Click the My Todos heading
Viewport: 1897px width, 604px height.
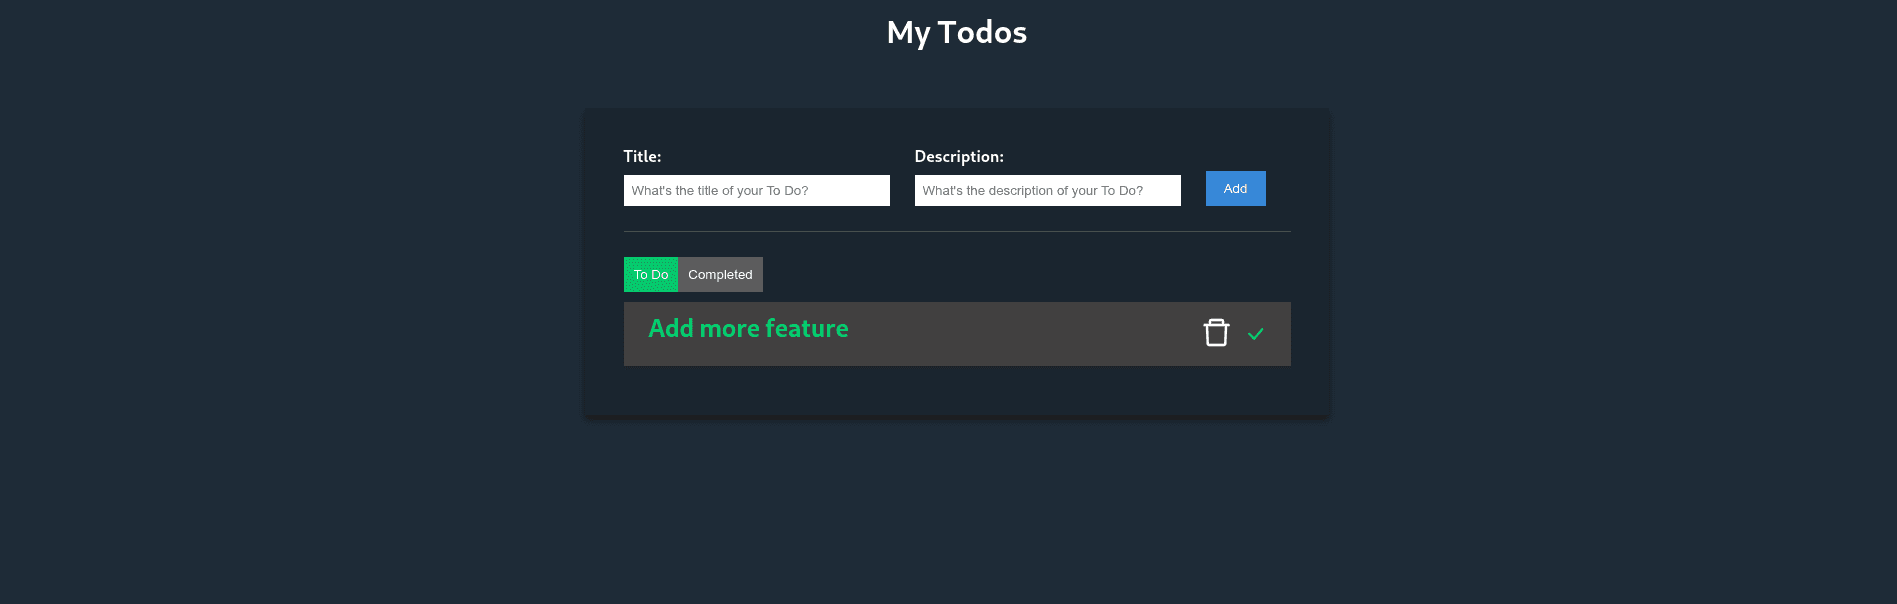956,31
